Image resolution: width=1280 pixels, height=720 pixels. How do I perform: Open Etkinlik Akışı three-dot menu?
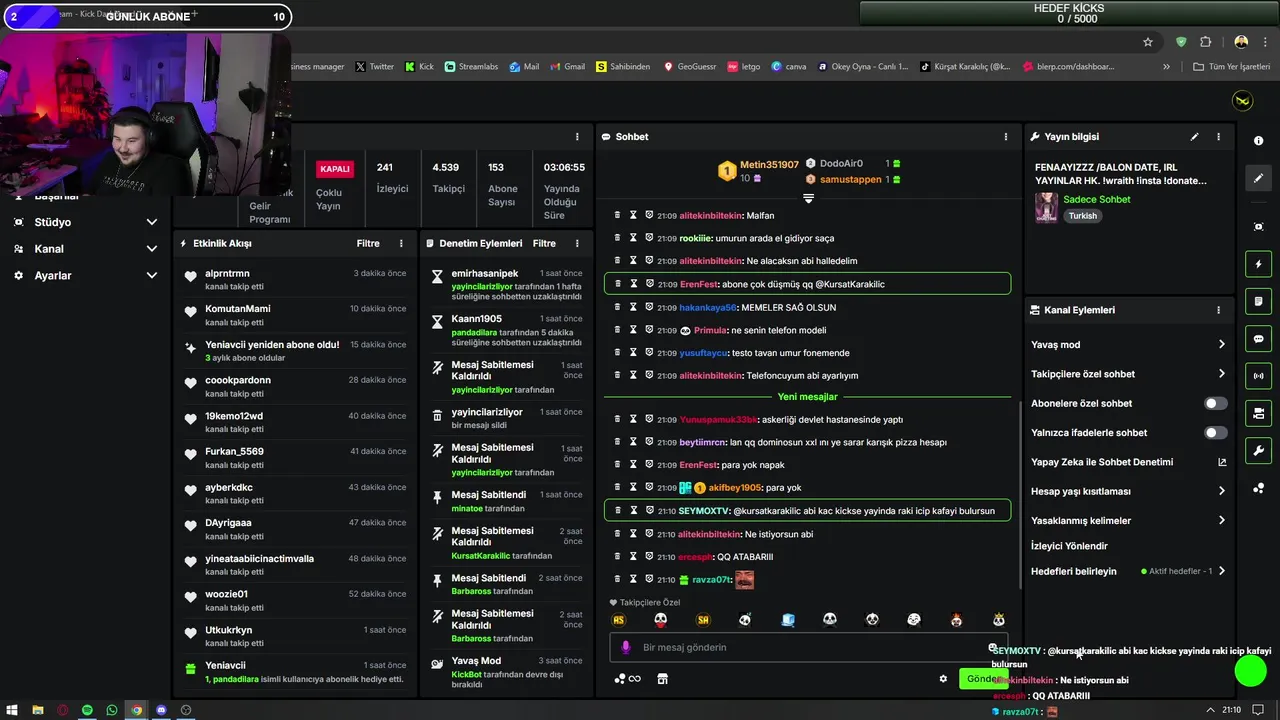401,243
